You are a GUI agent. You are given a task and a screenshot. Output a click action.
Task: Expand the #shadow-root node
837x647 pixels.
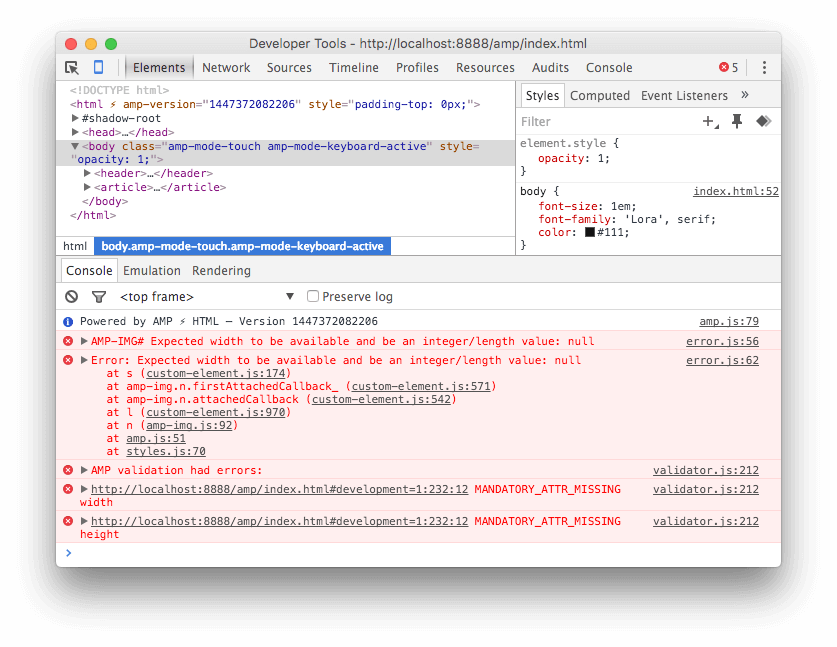pos(75,118)
